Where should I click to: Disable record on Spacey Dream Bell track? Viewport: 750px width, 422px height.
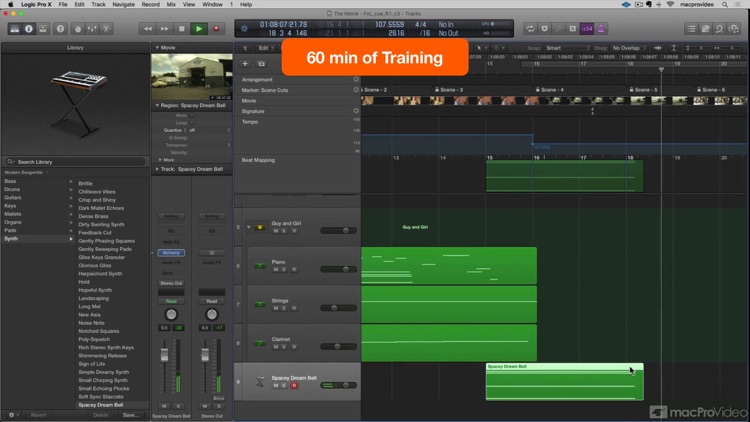(x=294, y=386)
